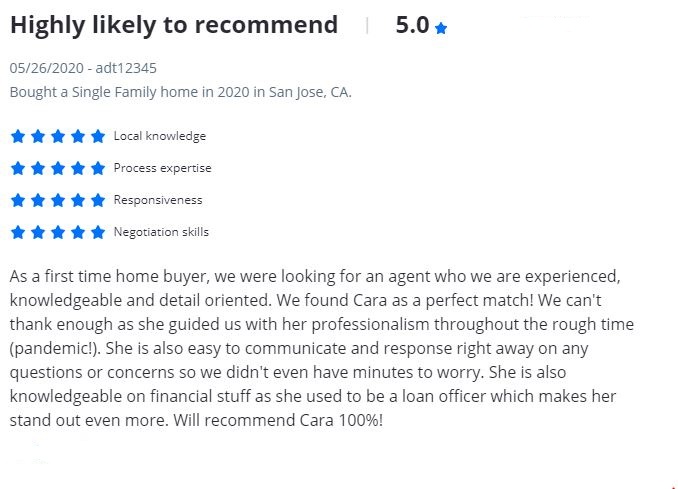
Task: Click the second star in Negotiation skills row
Action: [37, 232]
